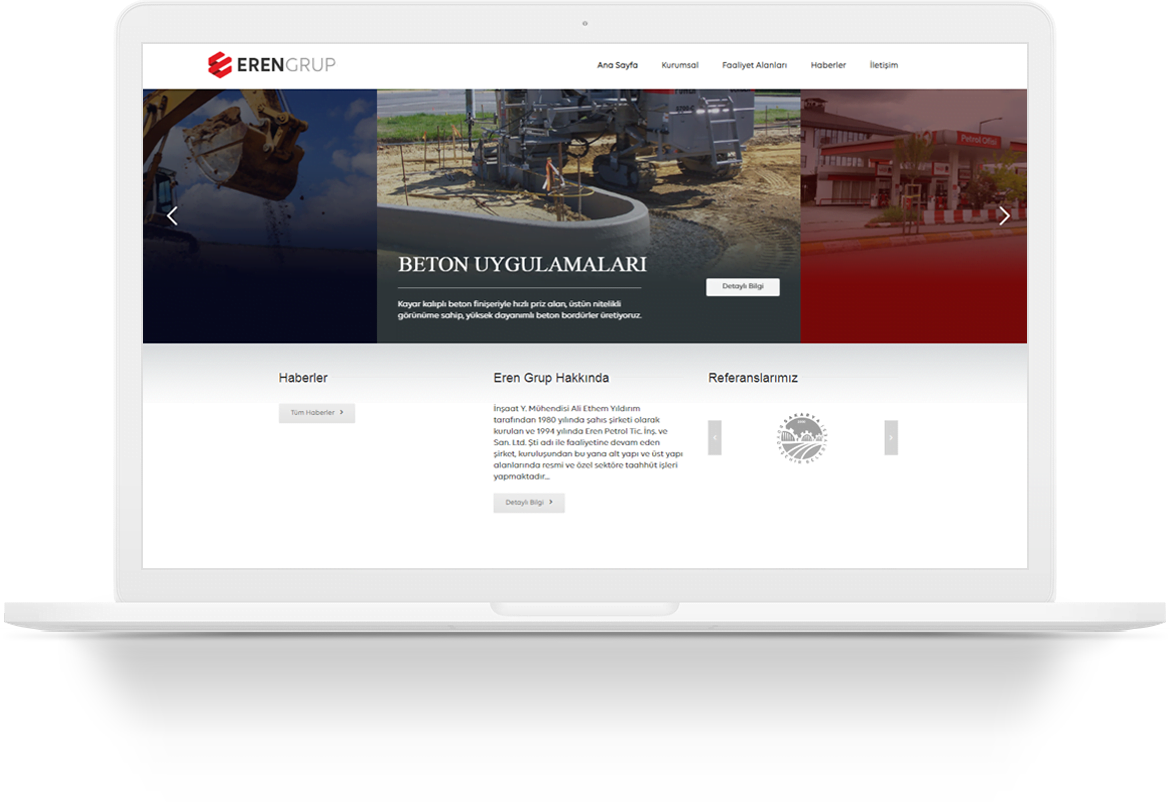Click the concrete paving machine photo

tap(588, 160)
